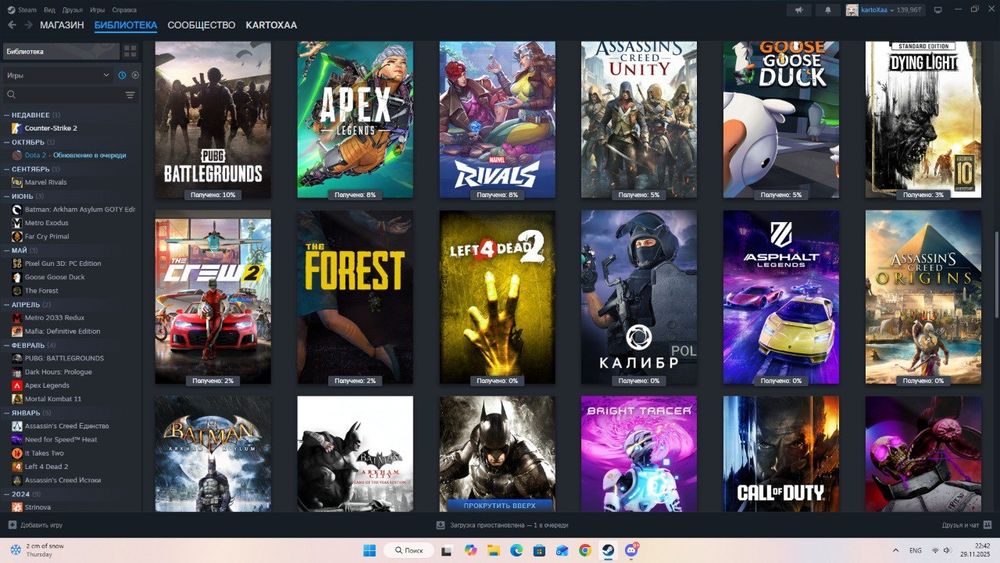Collapse the ЯНВАРЬ section
Screen dimensions: 1000x563
pyautogui.click(x=7, y=413)
